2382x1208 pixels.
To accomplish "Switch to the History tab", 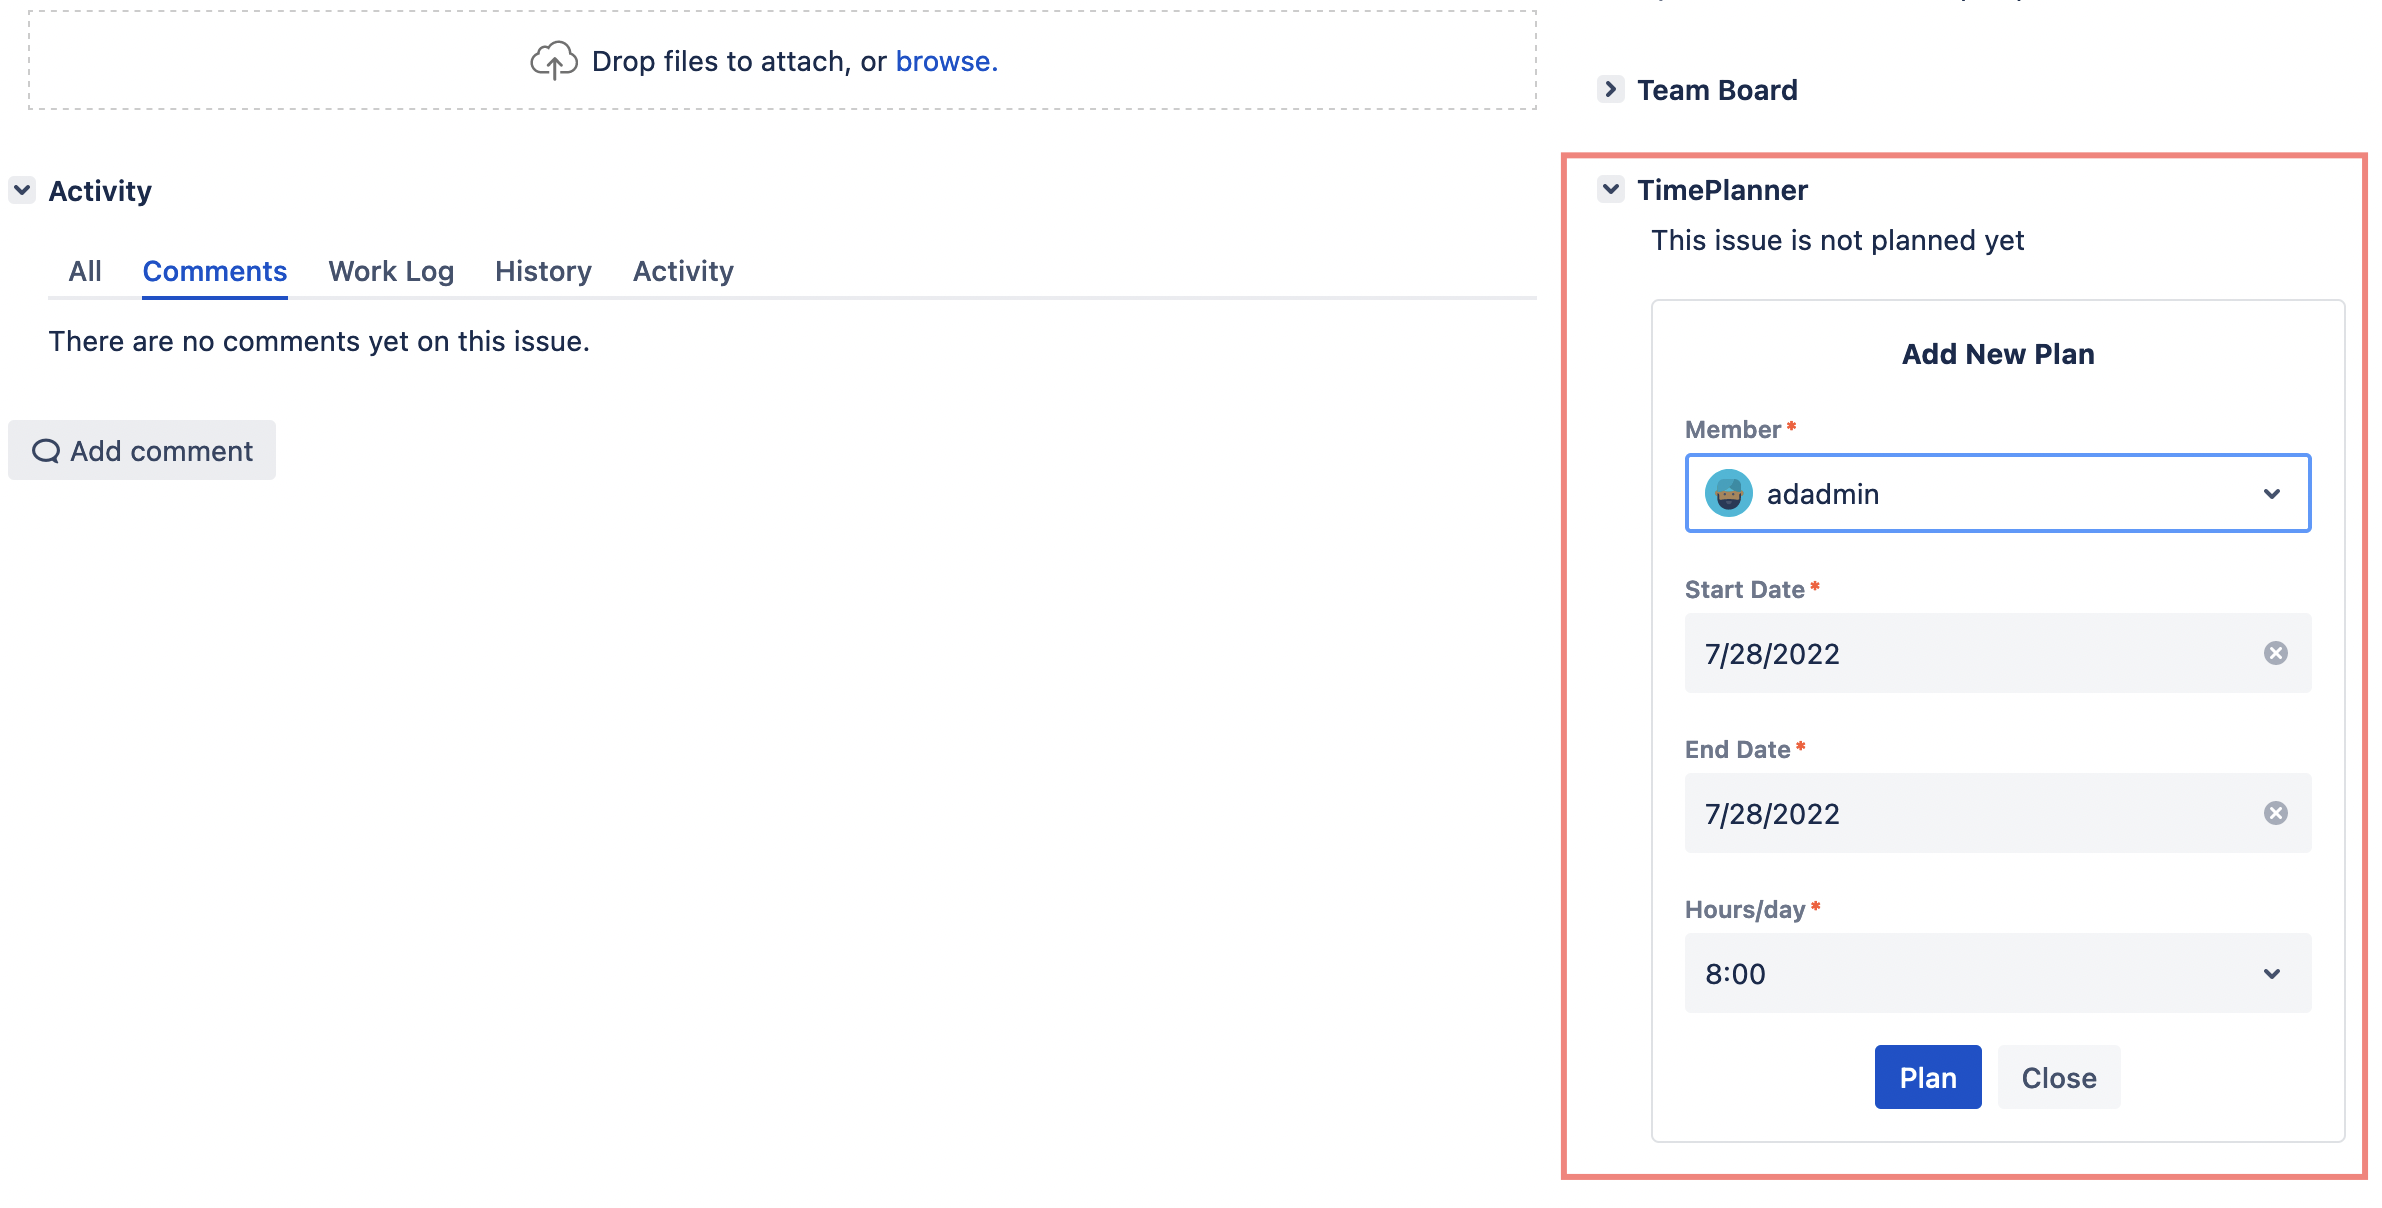I will (x=543, y=271).
